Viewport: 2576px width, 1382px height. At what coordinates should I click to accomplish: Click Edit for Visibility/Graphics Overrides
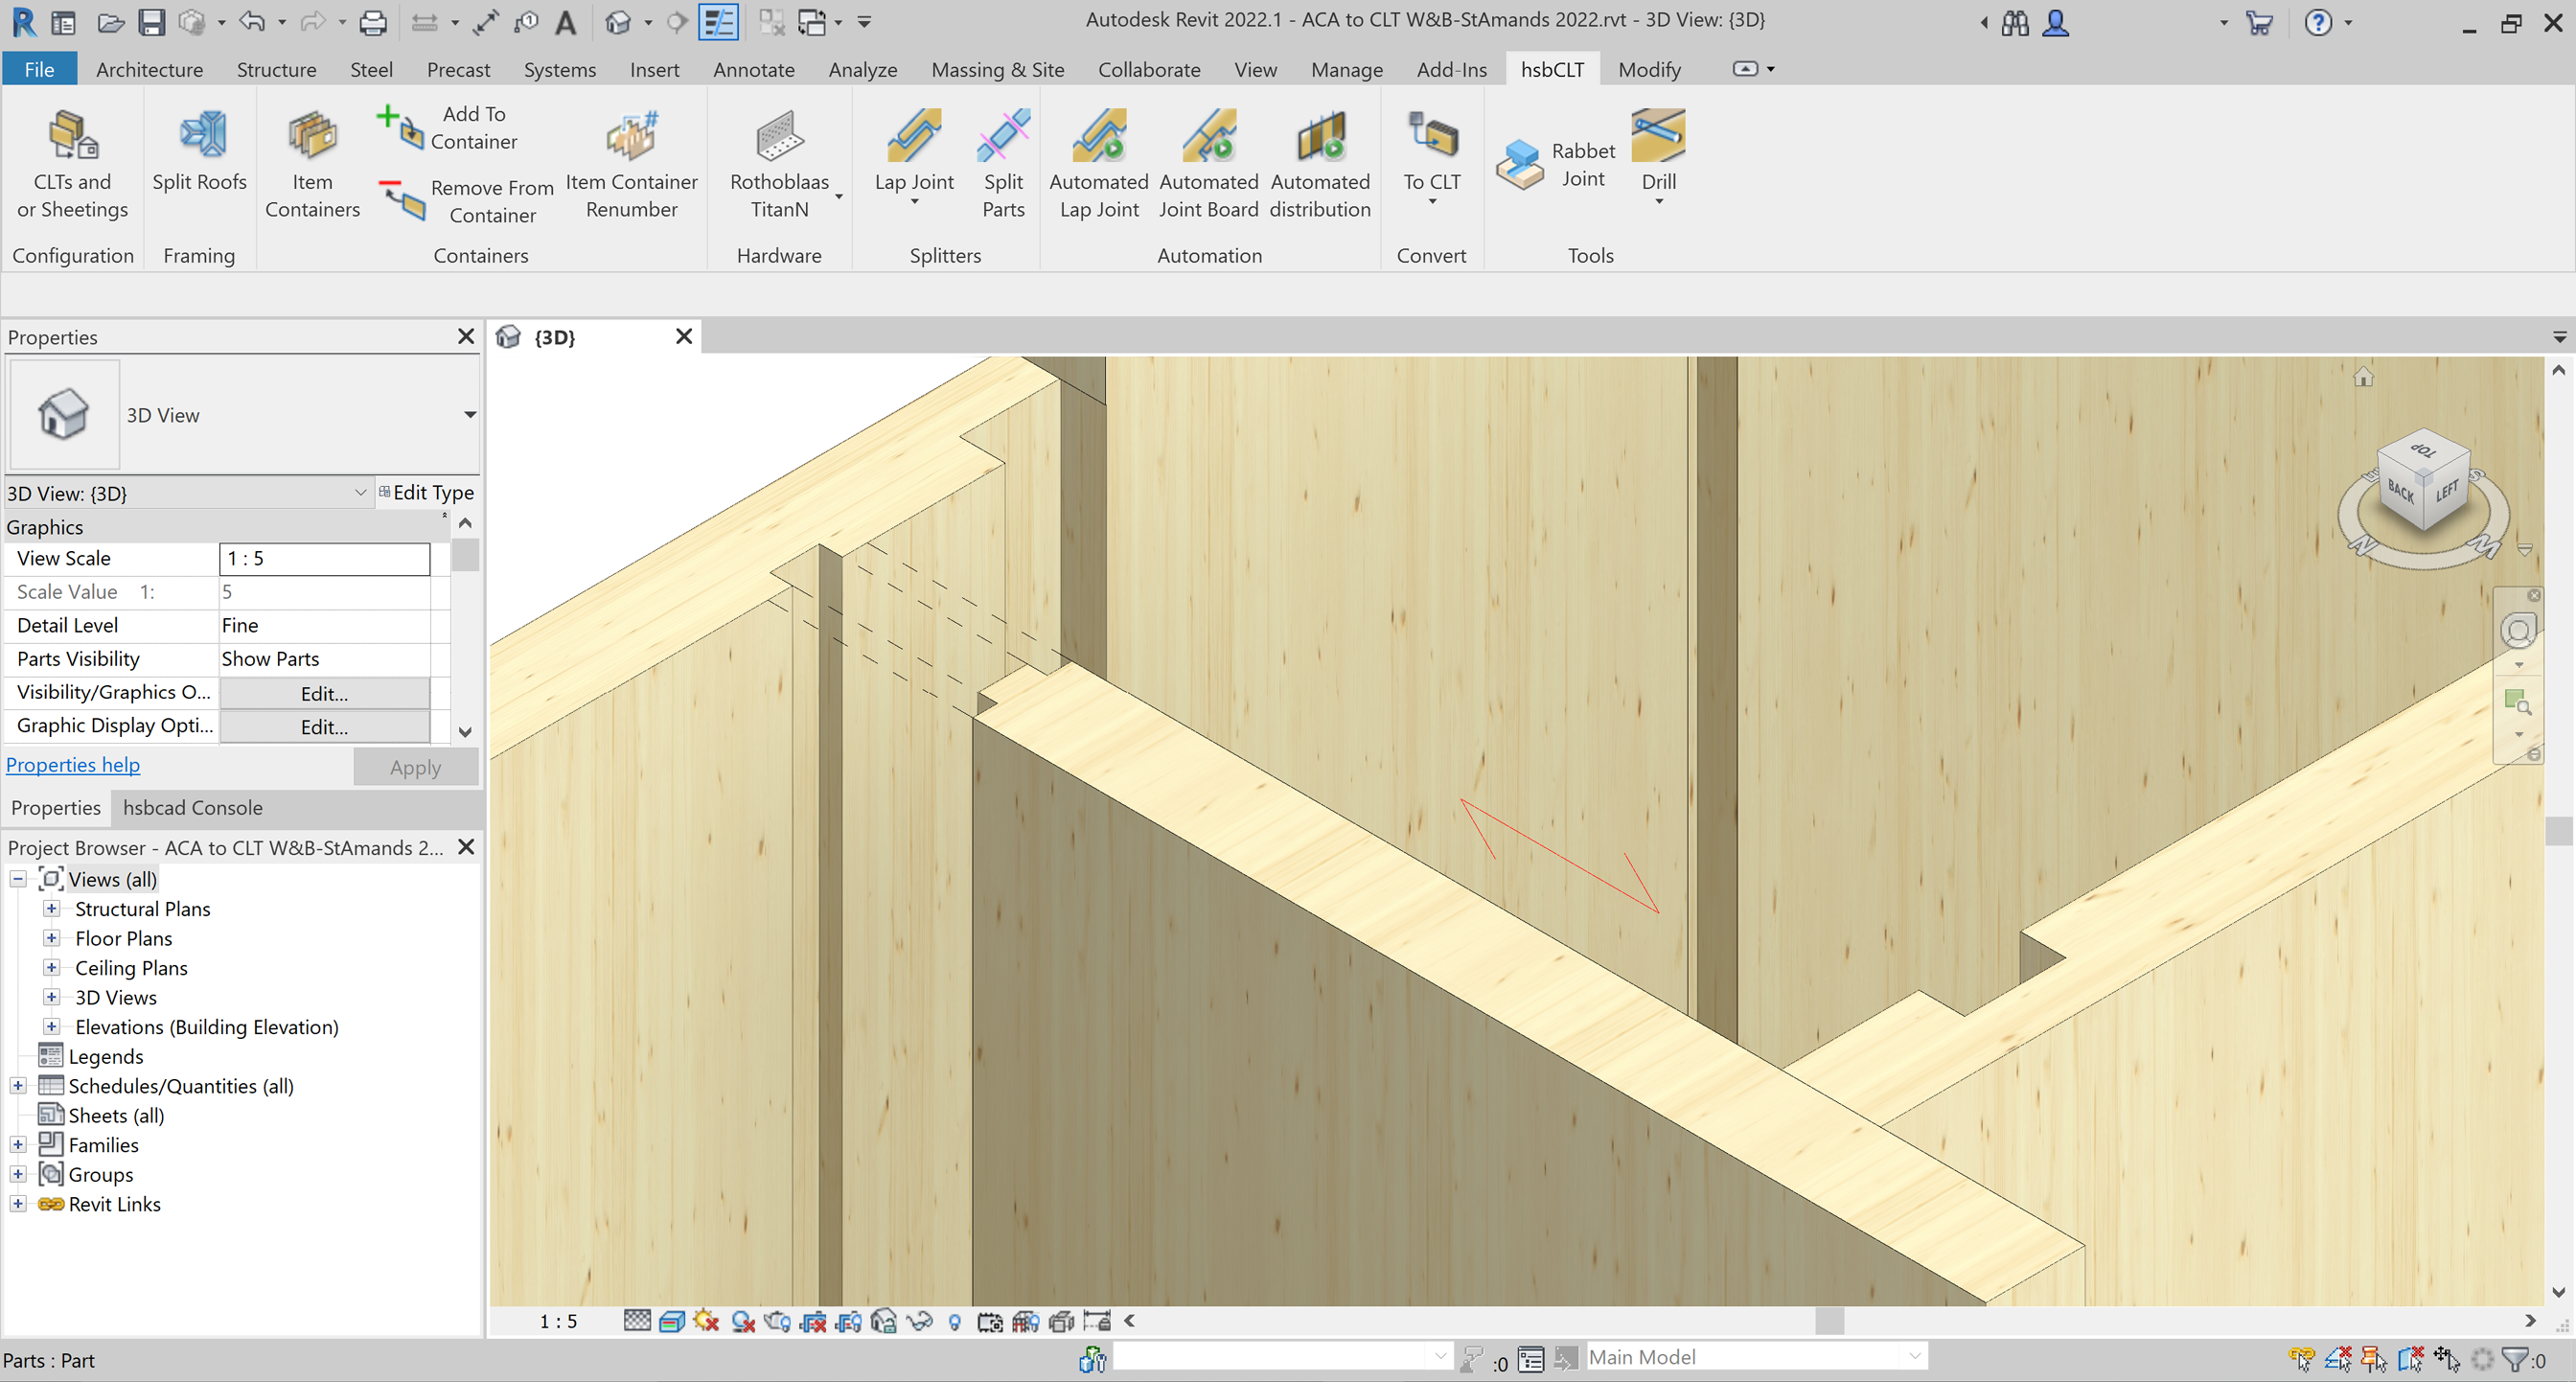coord(324,693)
